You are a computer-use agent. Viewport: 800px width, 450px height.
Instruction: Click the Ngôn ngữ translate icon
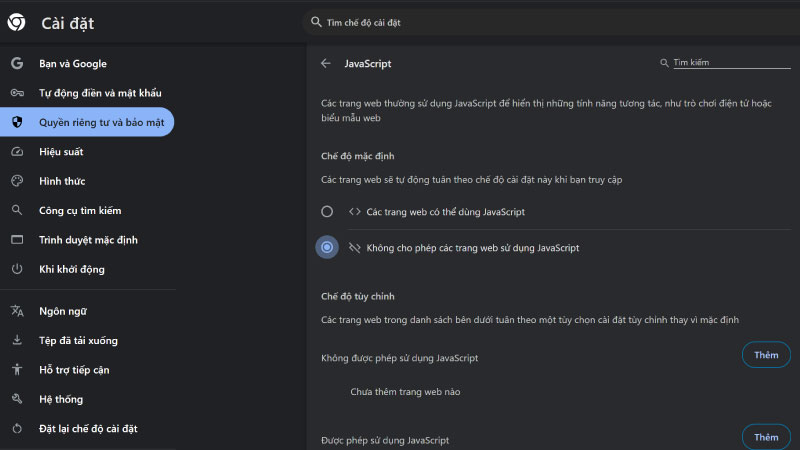(17, 311)
